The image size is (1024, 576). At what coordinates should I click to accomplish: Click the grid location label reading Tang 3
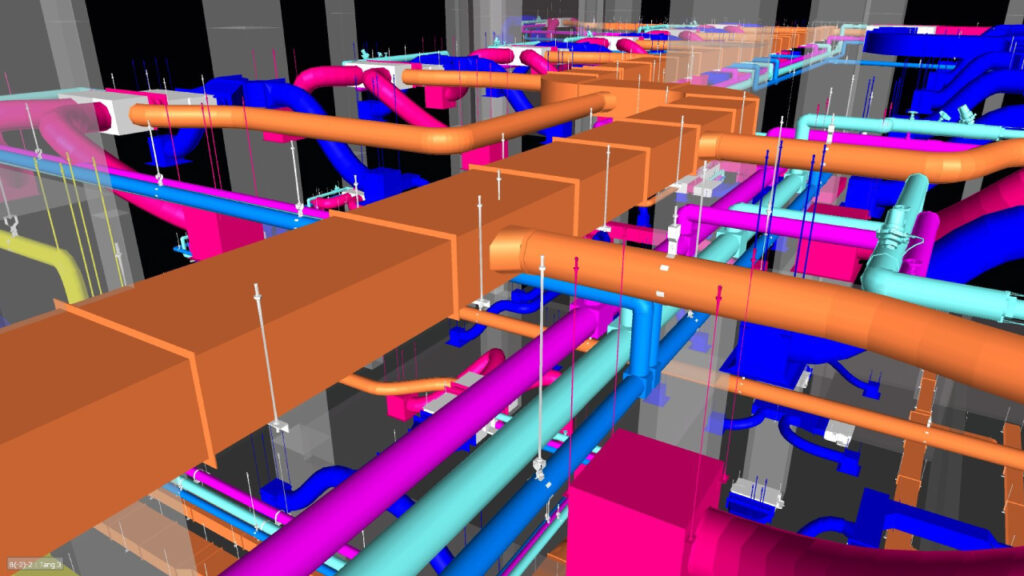tap(50, 566)
